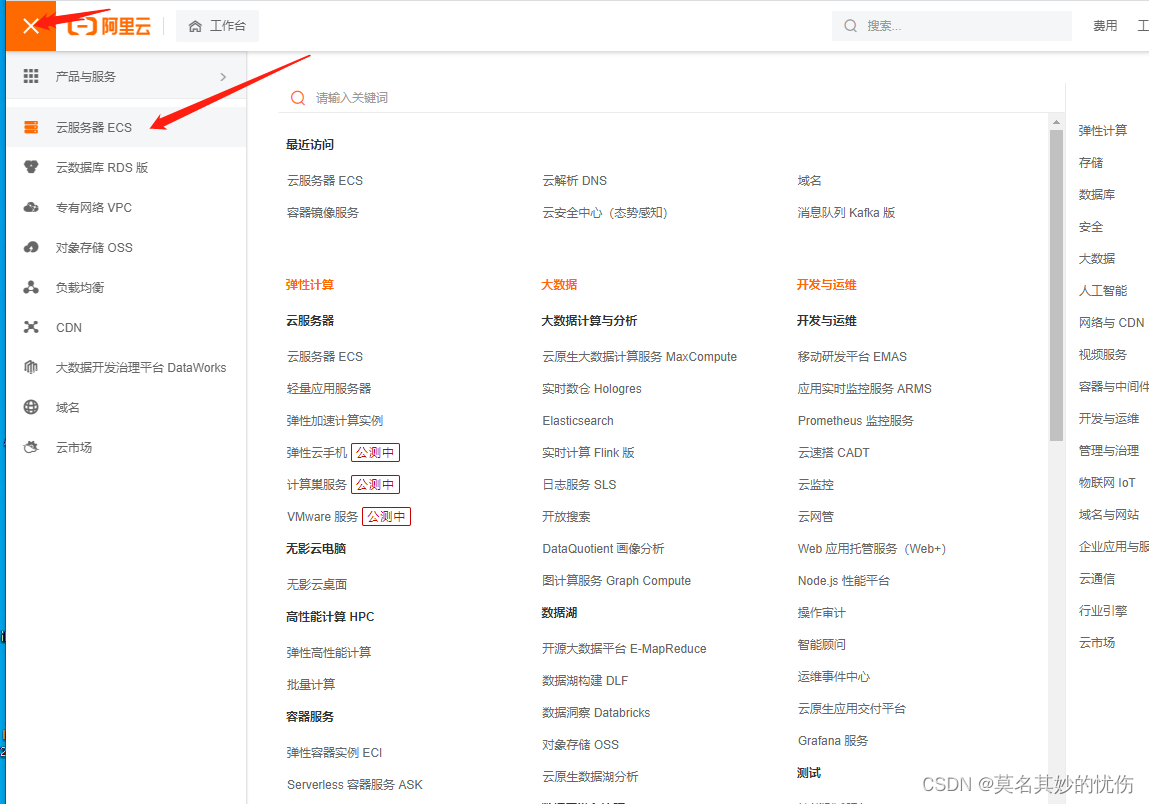Focus the 请输入关键词 input field
The image size is (1149, 804).
point(670,97)
